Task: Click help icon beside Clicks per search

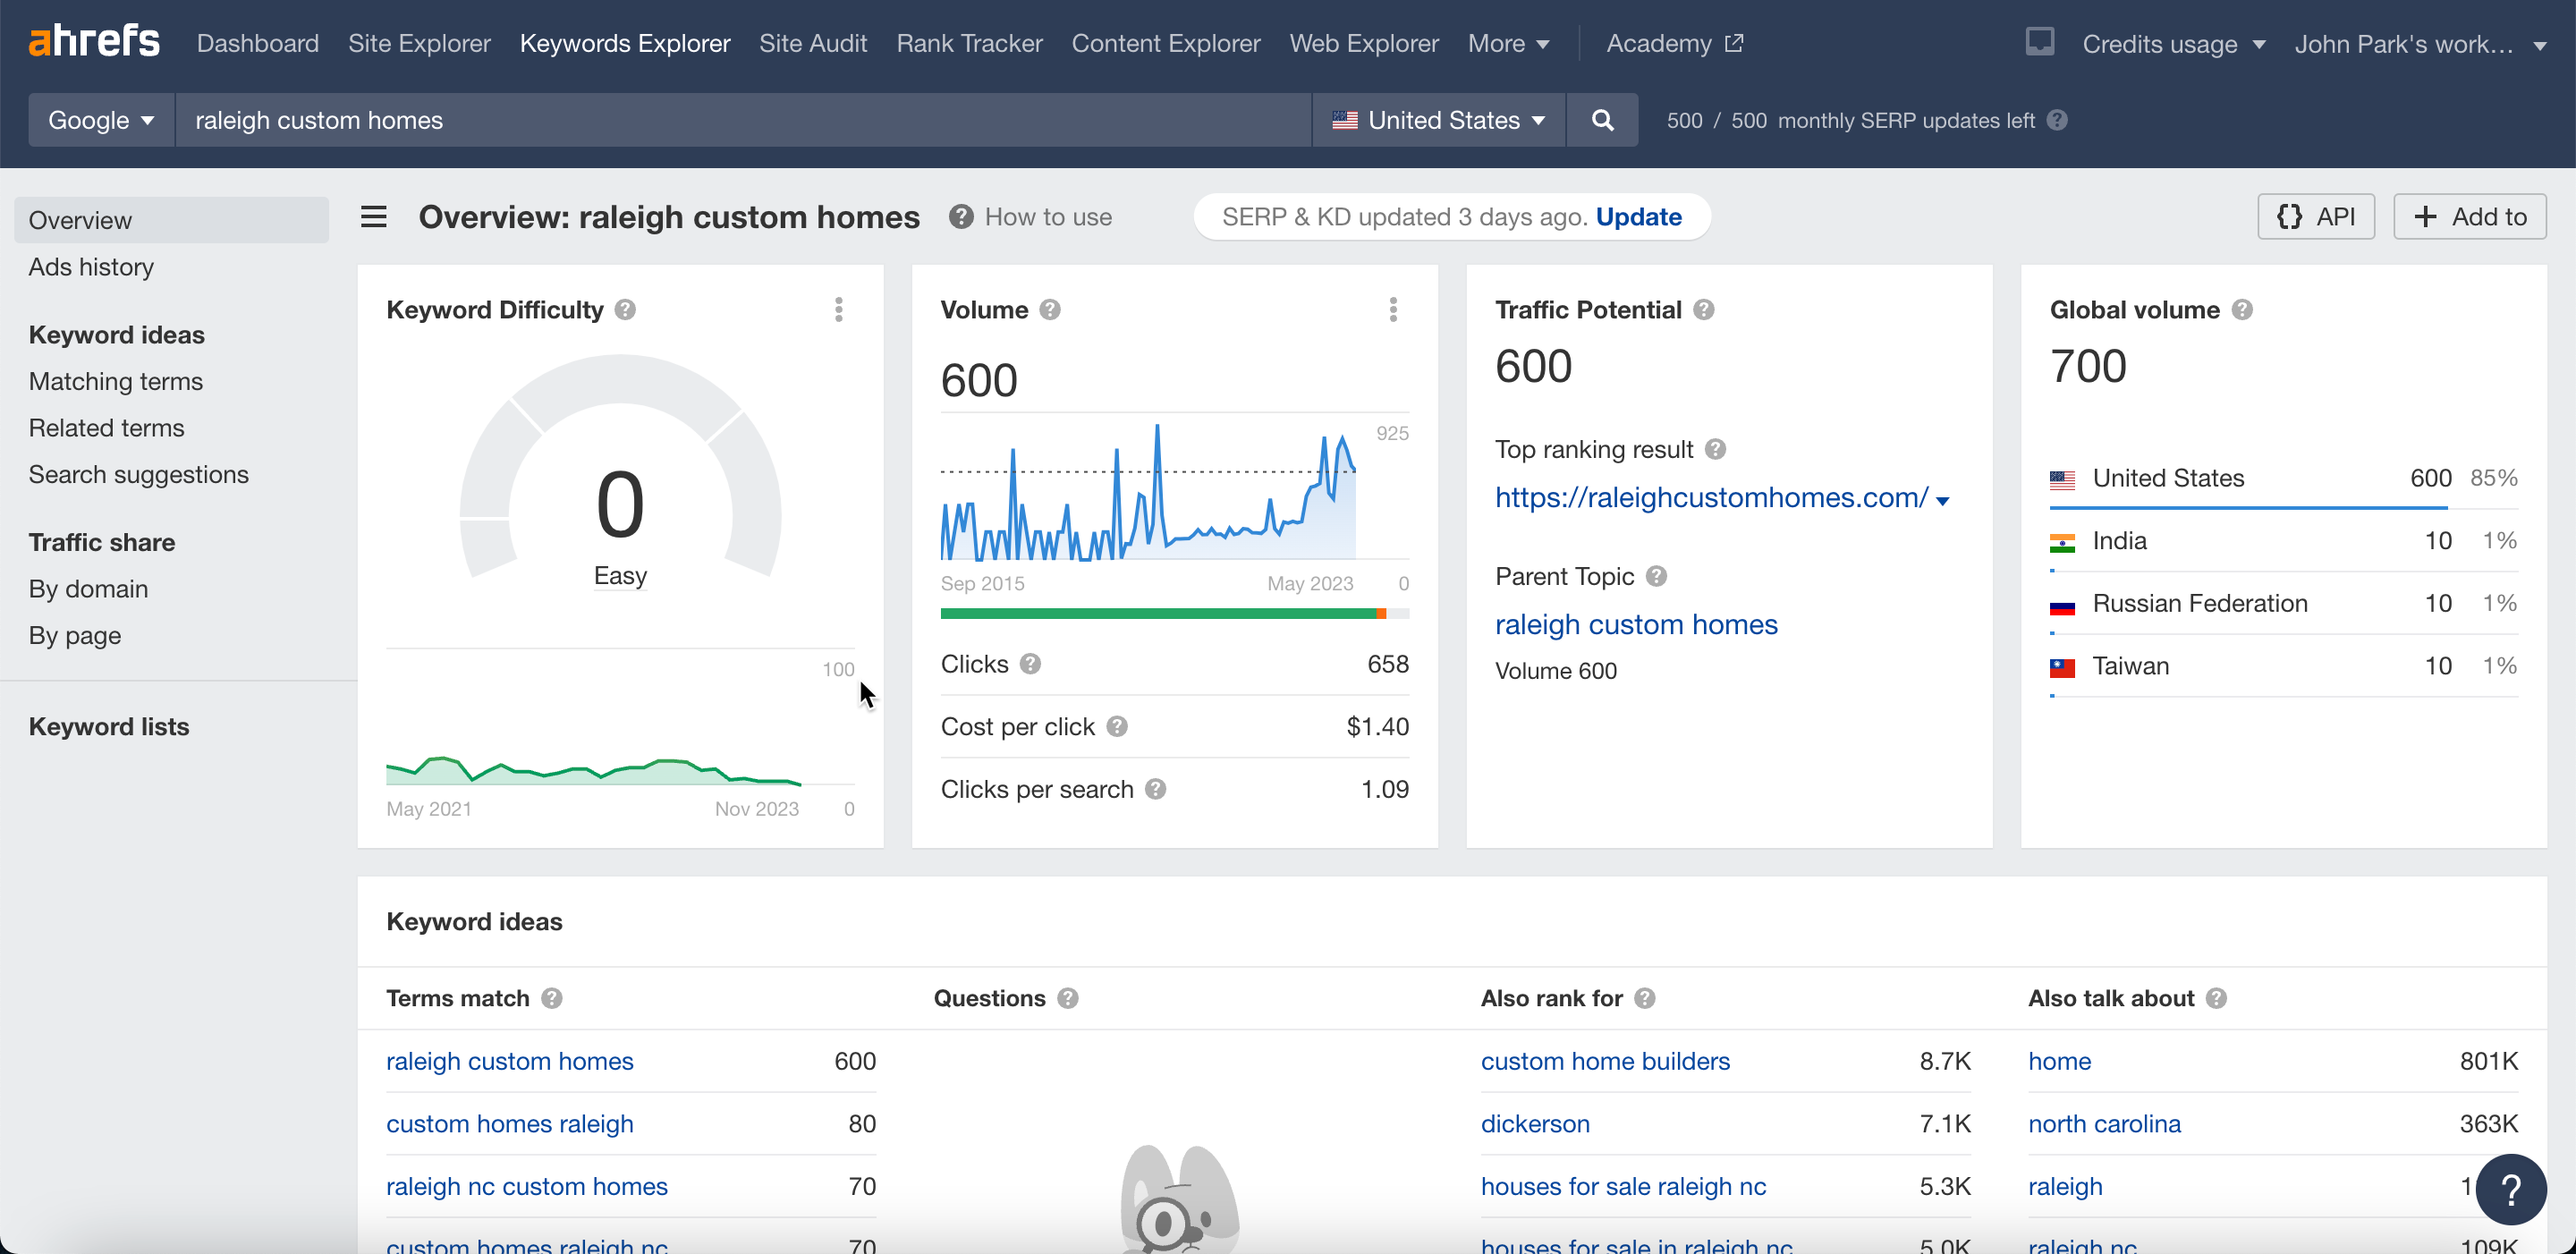Action: coord(1155,789)
